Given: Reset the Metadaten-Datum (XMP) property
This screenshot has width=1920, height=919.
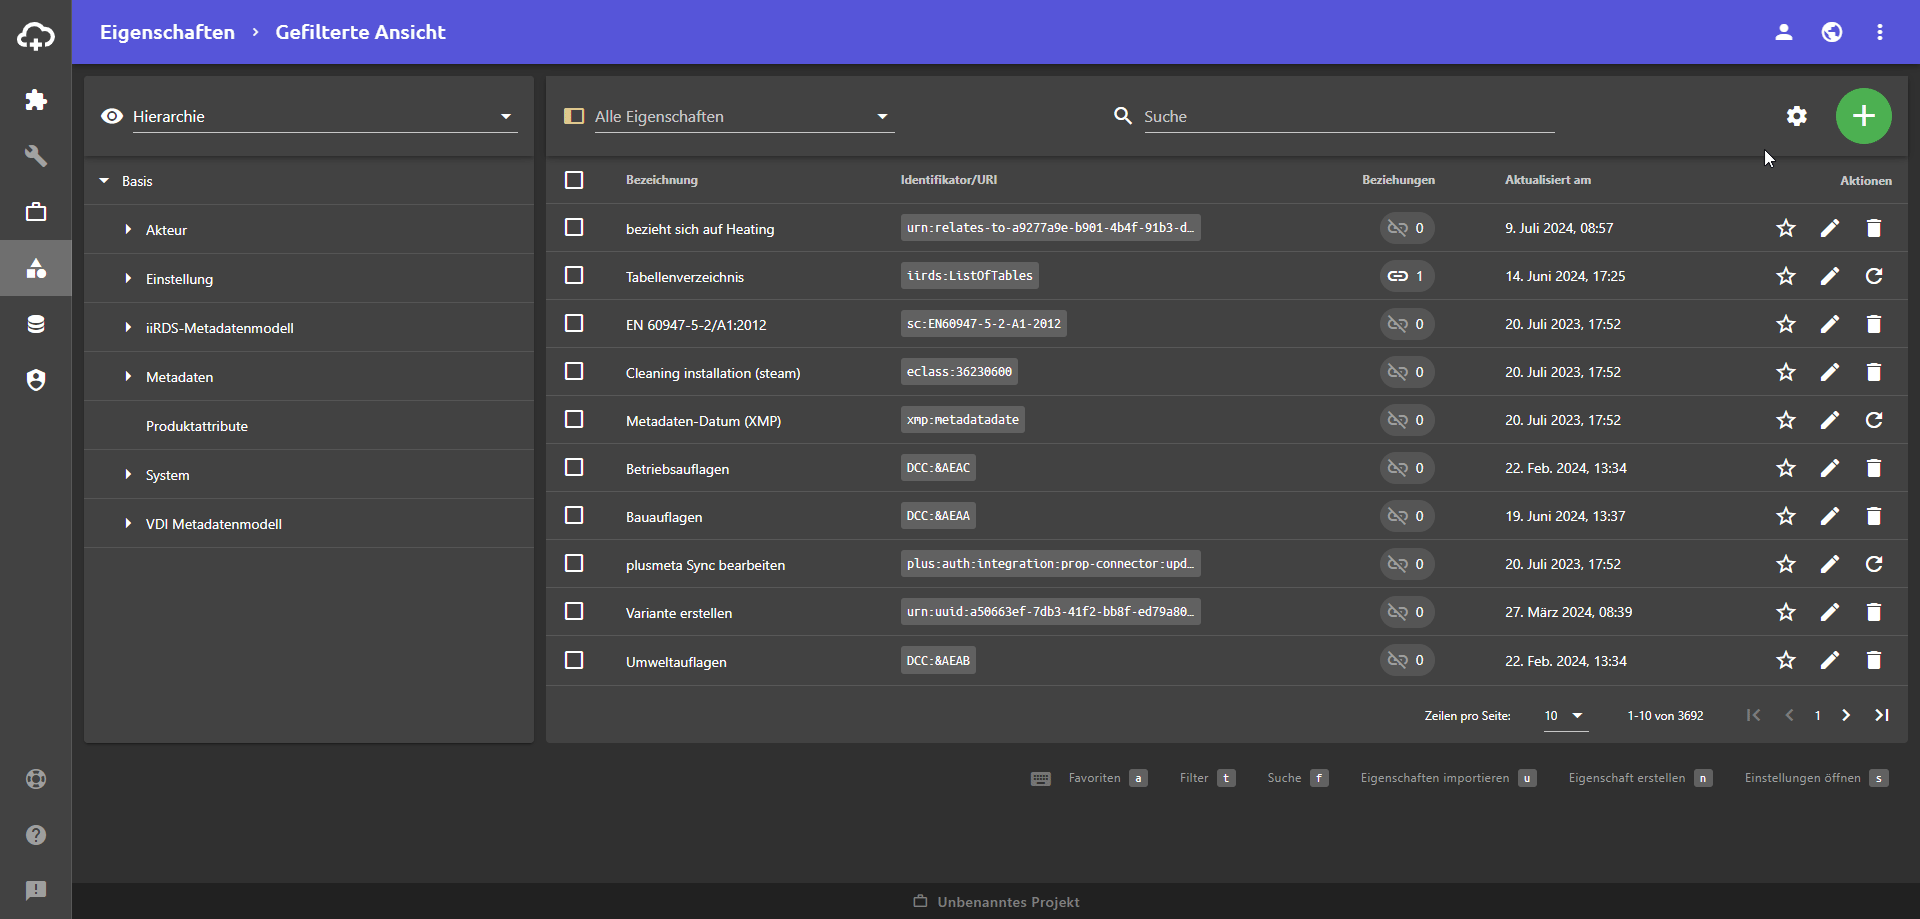Looking at the screenshot, I should [1874, 420].
